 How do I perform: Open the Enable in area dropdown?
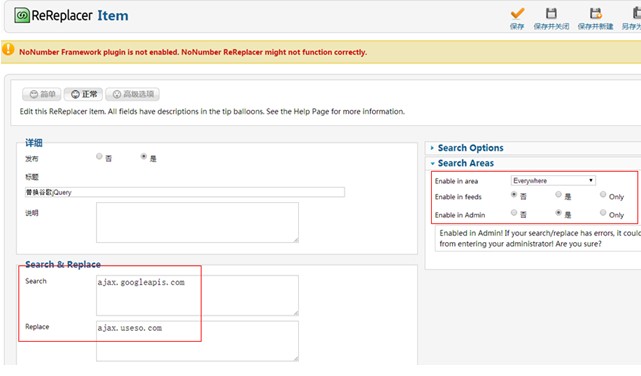[553, 181]
